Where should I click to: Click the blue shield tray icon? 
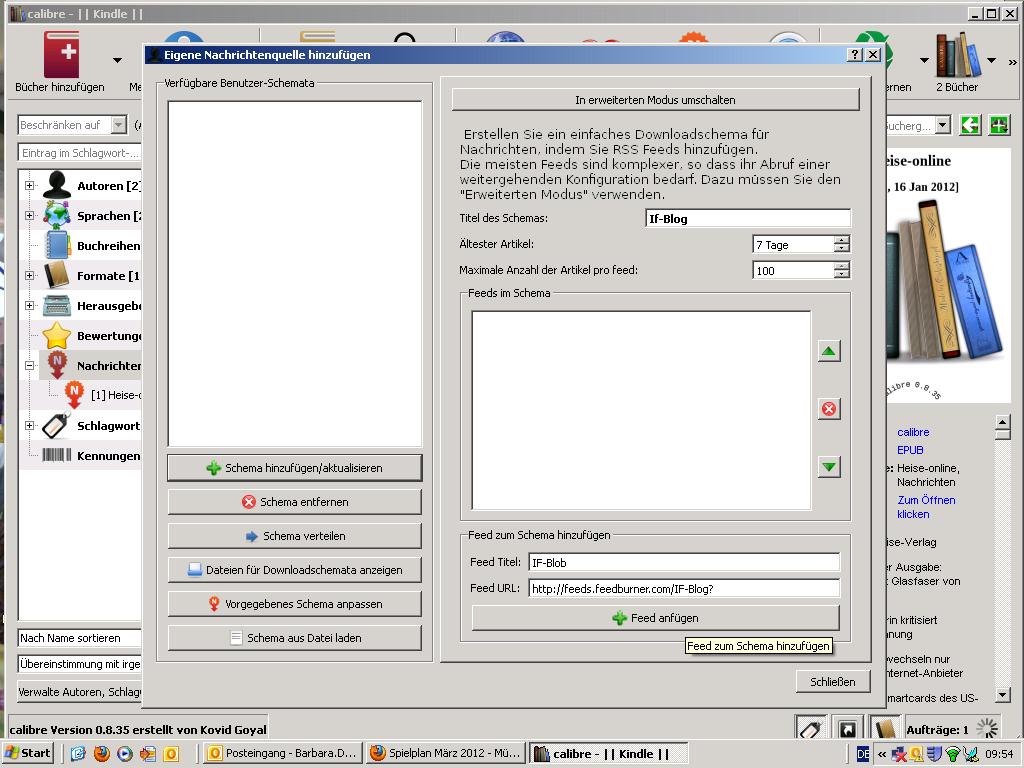click(x=935, y=754)
